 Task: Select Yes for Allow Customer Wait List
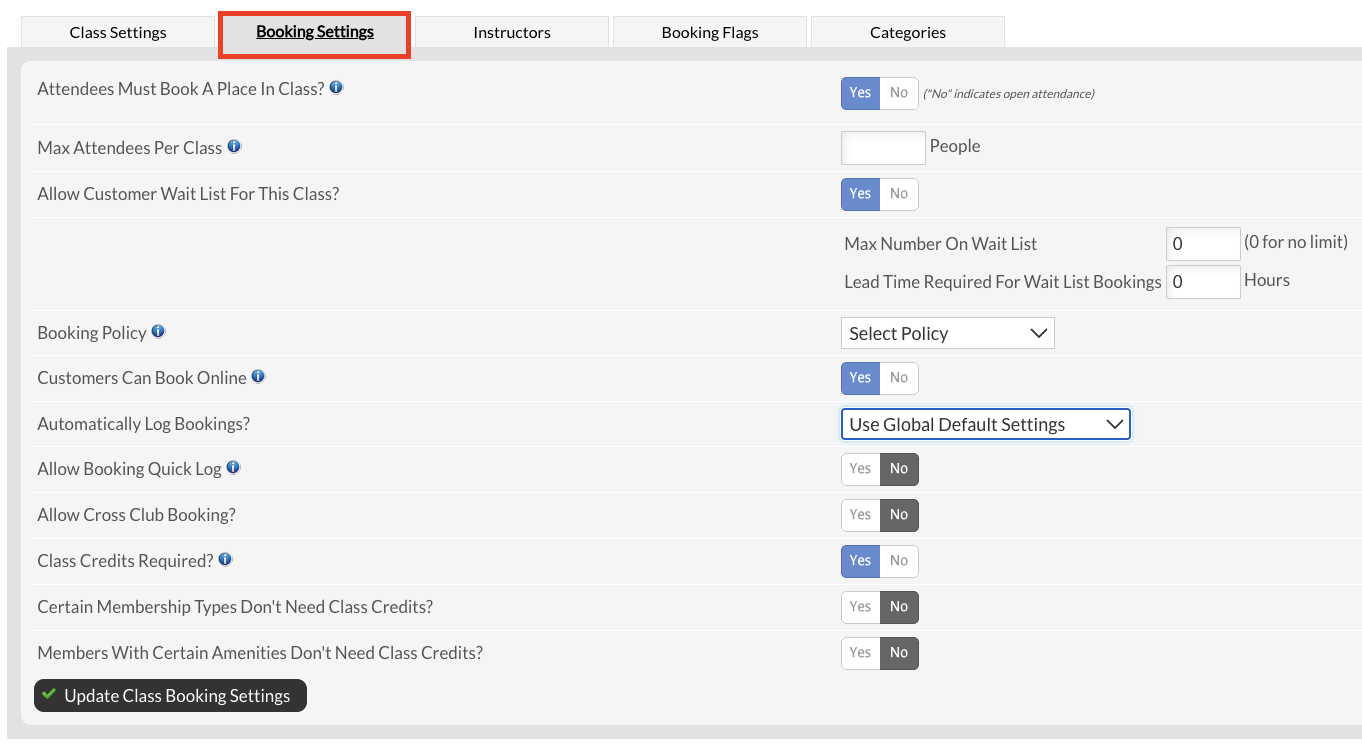tap(860, 194)
